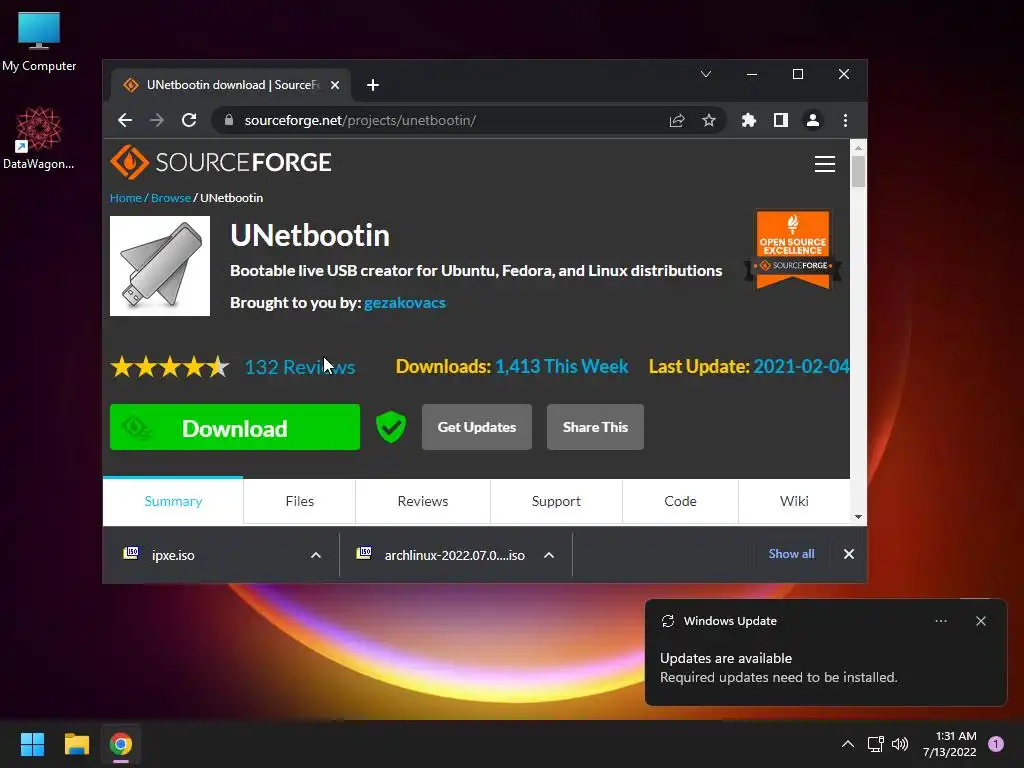Click the notification count badge
The image size is (1024, 768).
(996, 744)
